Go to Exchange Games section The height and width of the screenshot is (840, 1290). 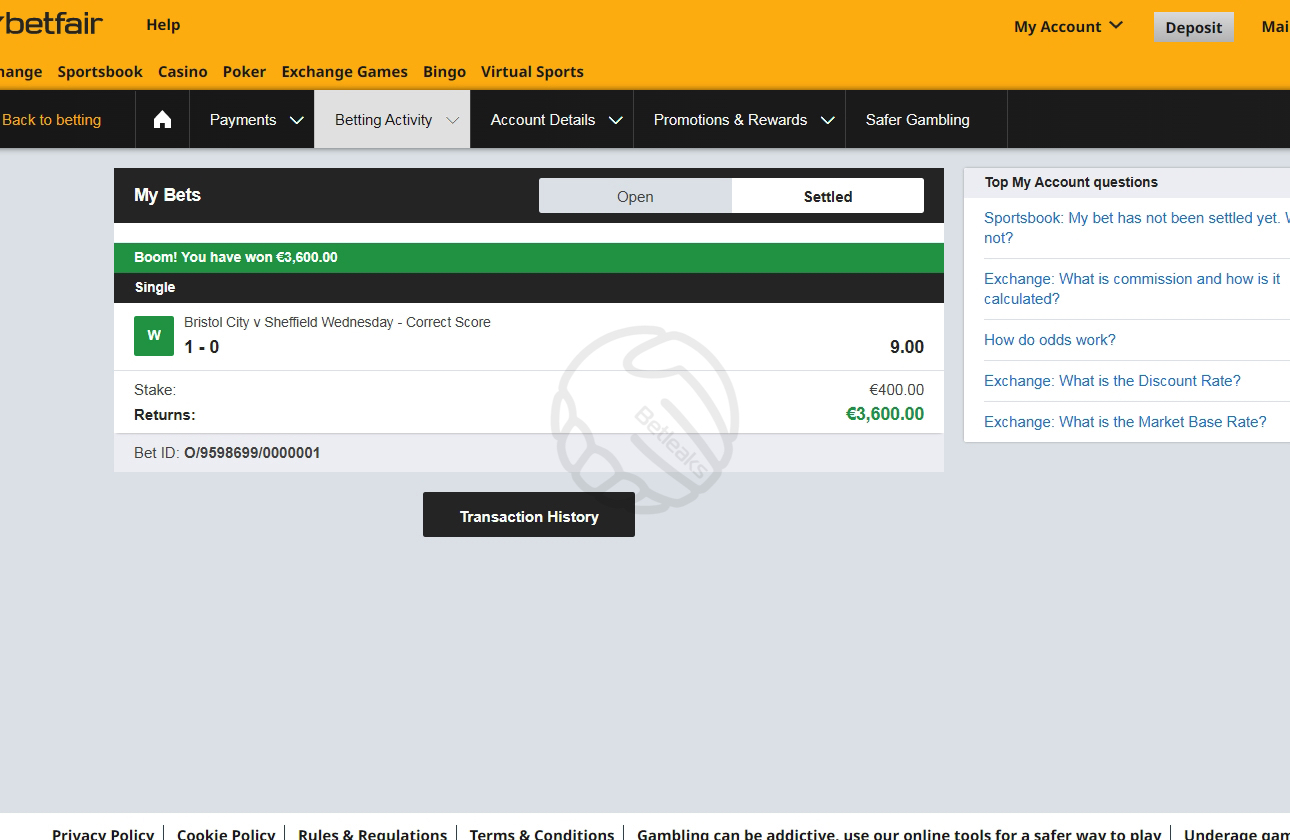tap(345, 72)
